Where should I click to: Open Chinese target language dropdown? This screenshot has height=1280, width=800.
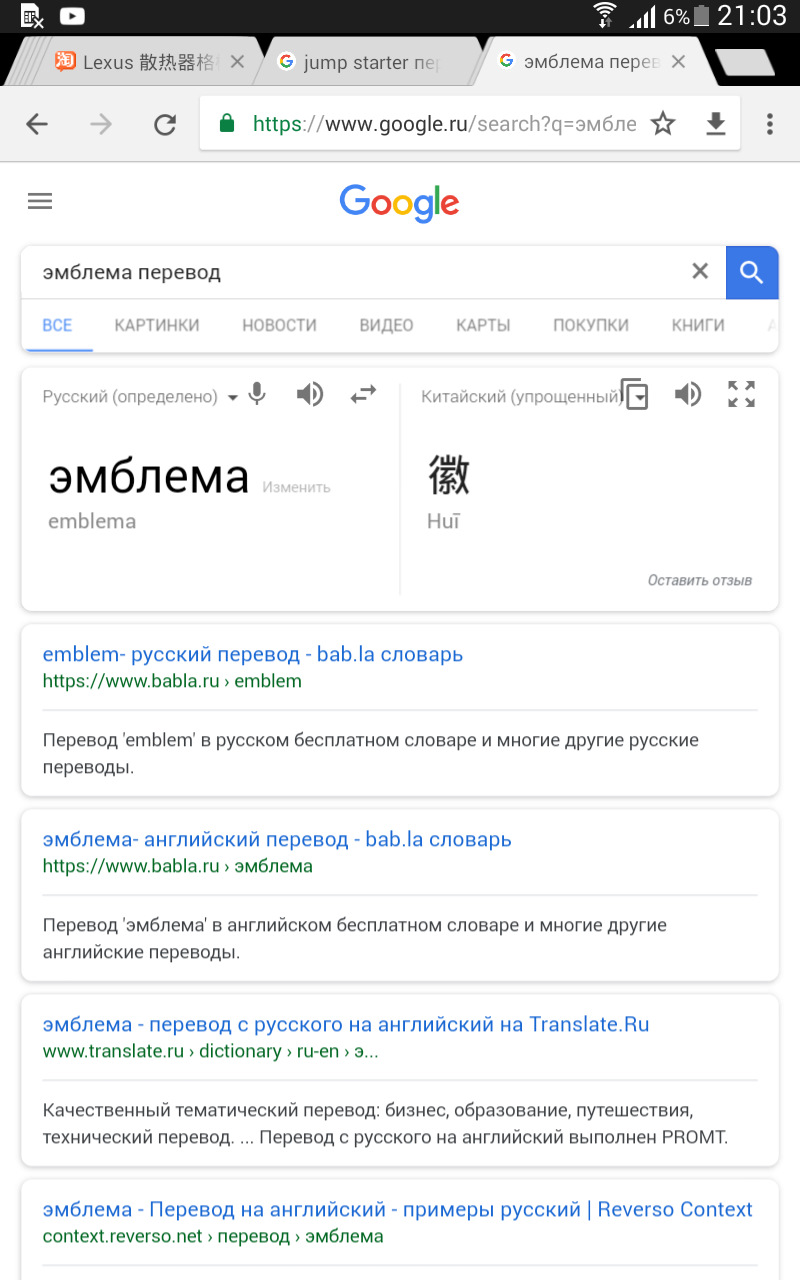(520, 397)
